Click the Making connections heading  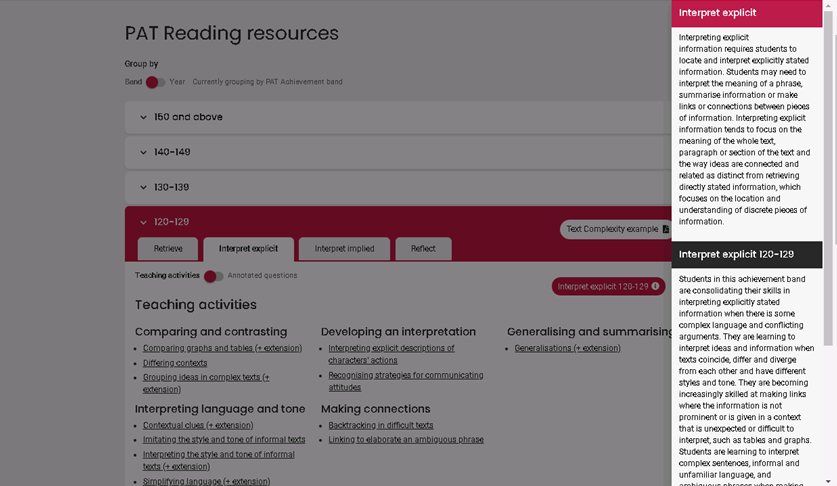[x=375, y=409]
